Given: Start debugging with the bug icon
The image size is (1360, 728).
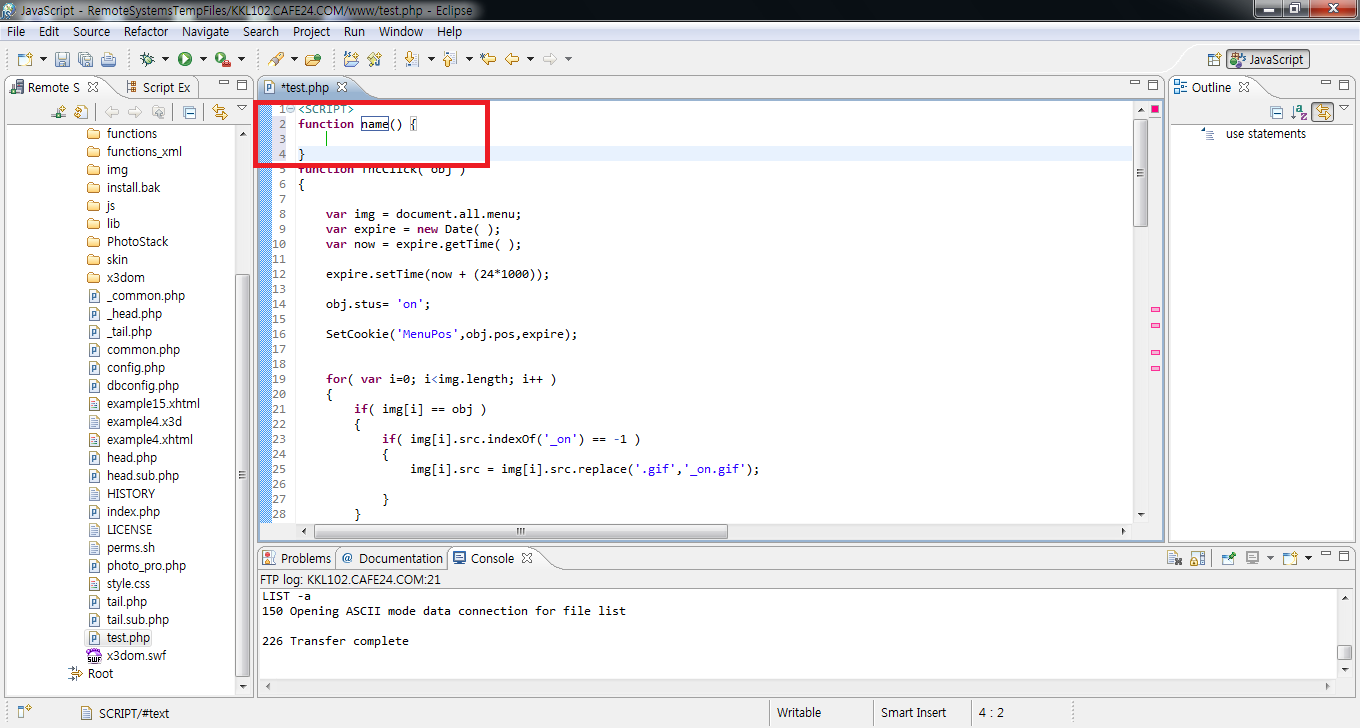Looking at the screenshot, I should click(147, 60).
